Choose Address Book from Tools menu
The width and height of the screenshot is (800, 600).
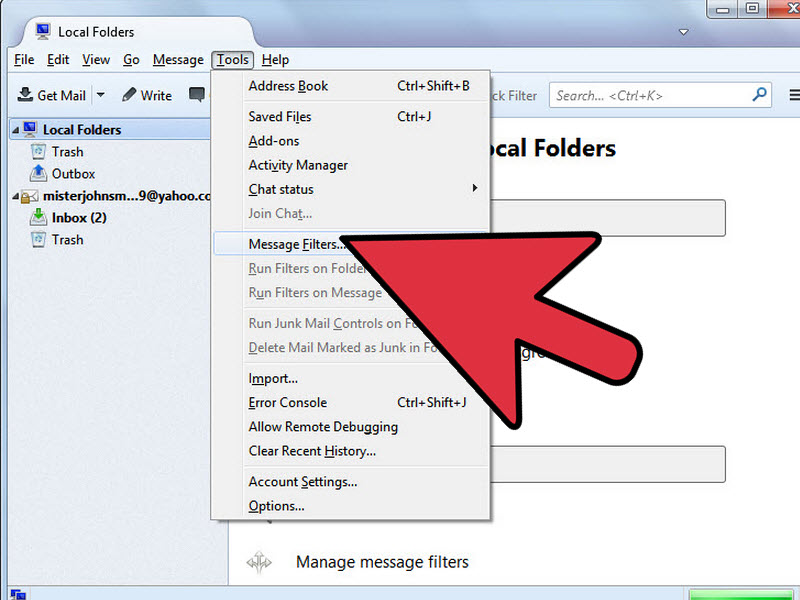(x=351, y=86)
